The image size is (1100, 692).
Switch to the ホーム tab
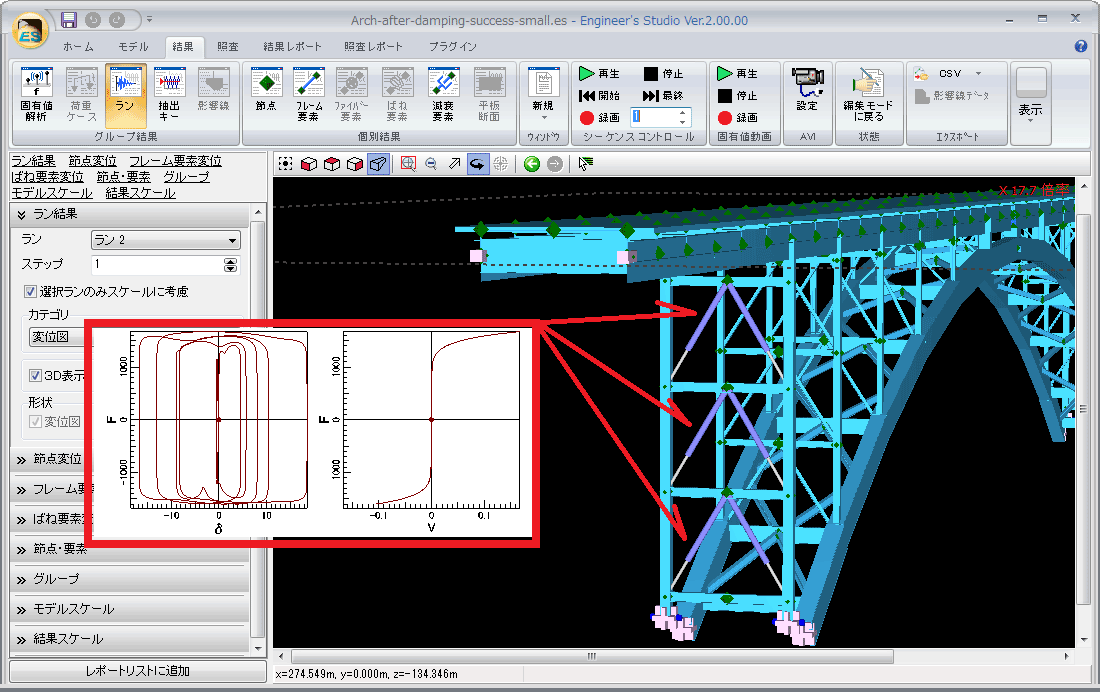point(79,46)
